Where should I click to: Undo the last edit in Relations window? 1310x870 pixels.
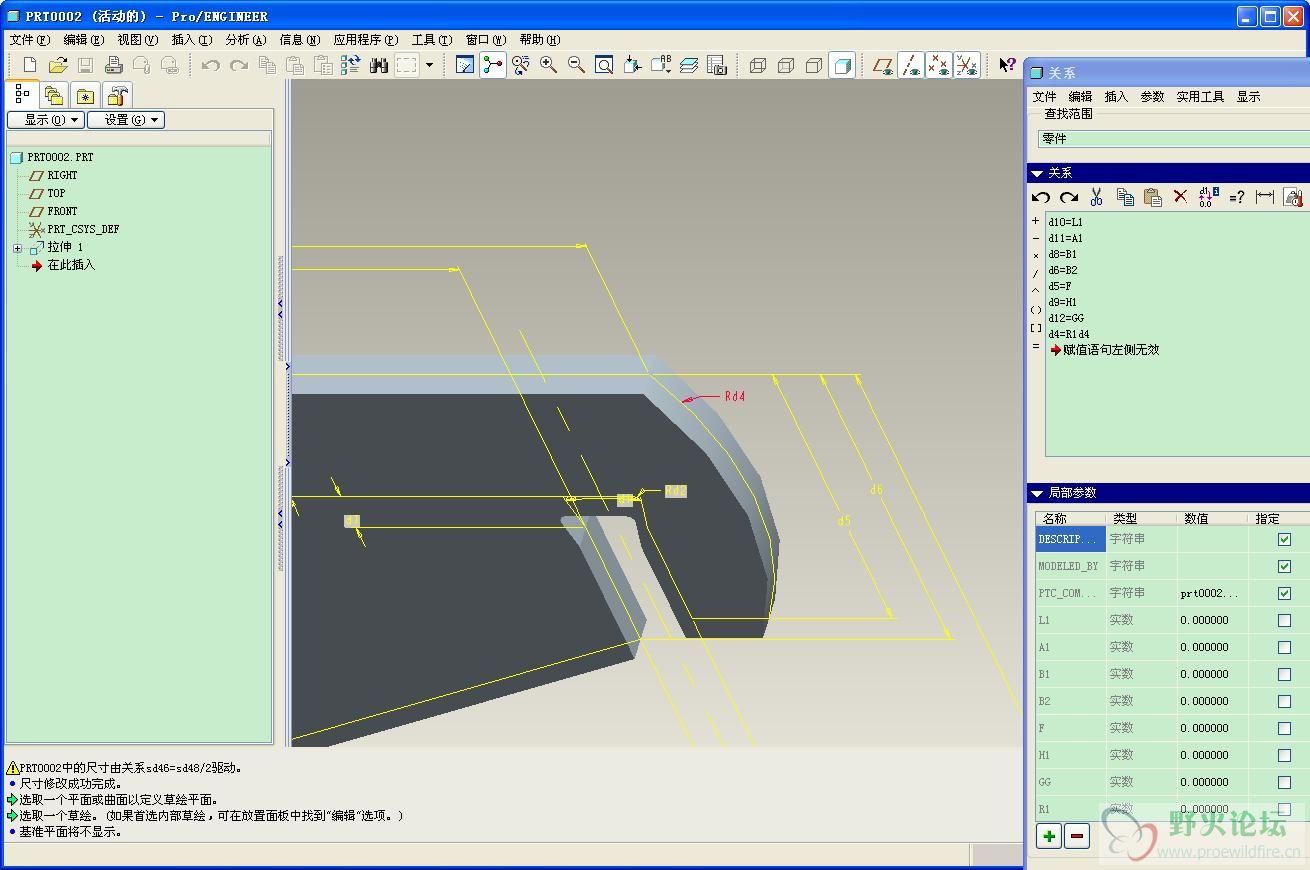click(1041, 197)
